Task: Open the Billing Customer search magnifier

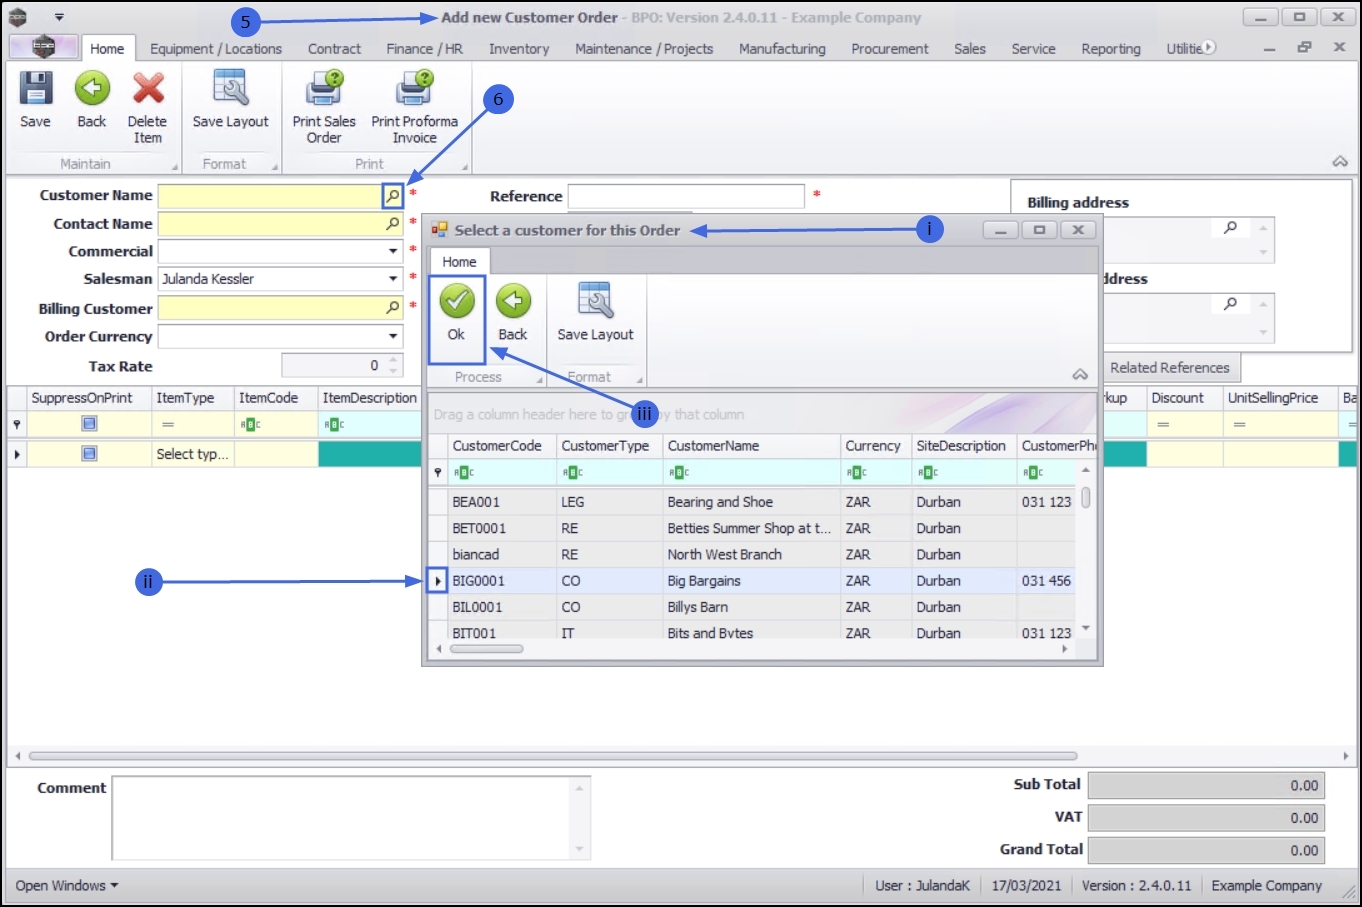Action: point(393,308)
